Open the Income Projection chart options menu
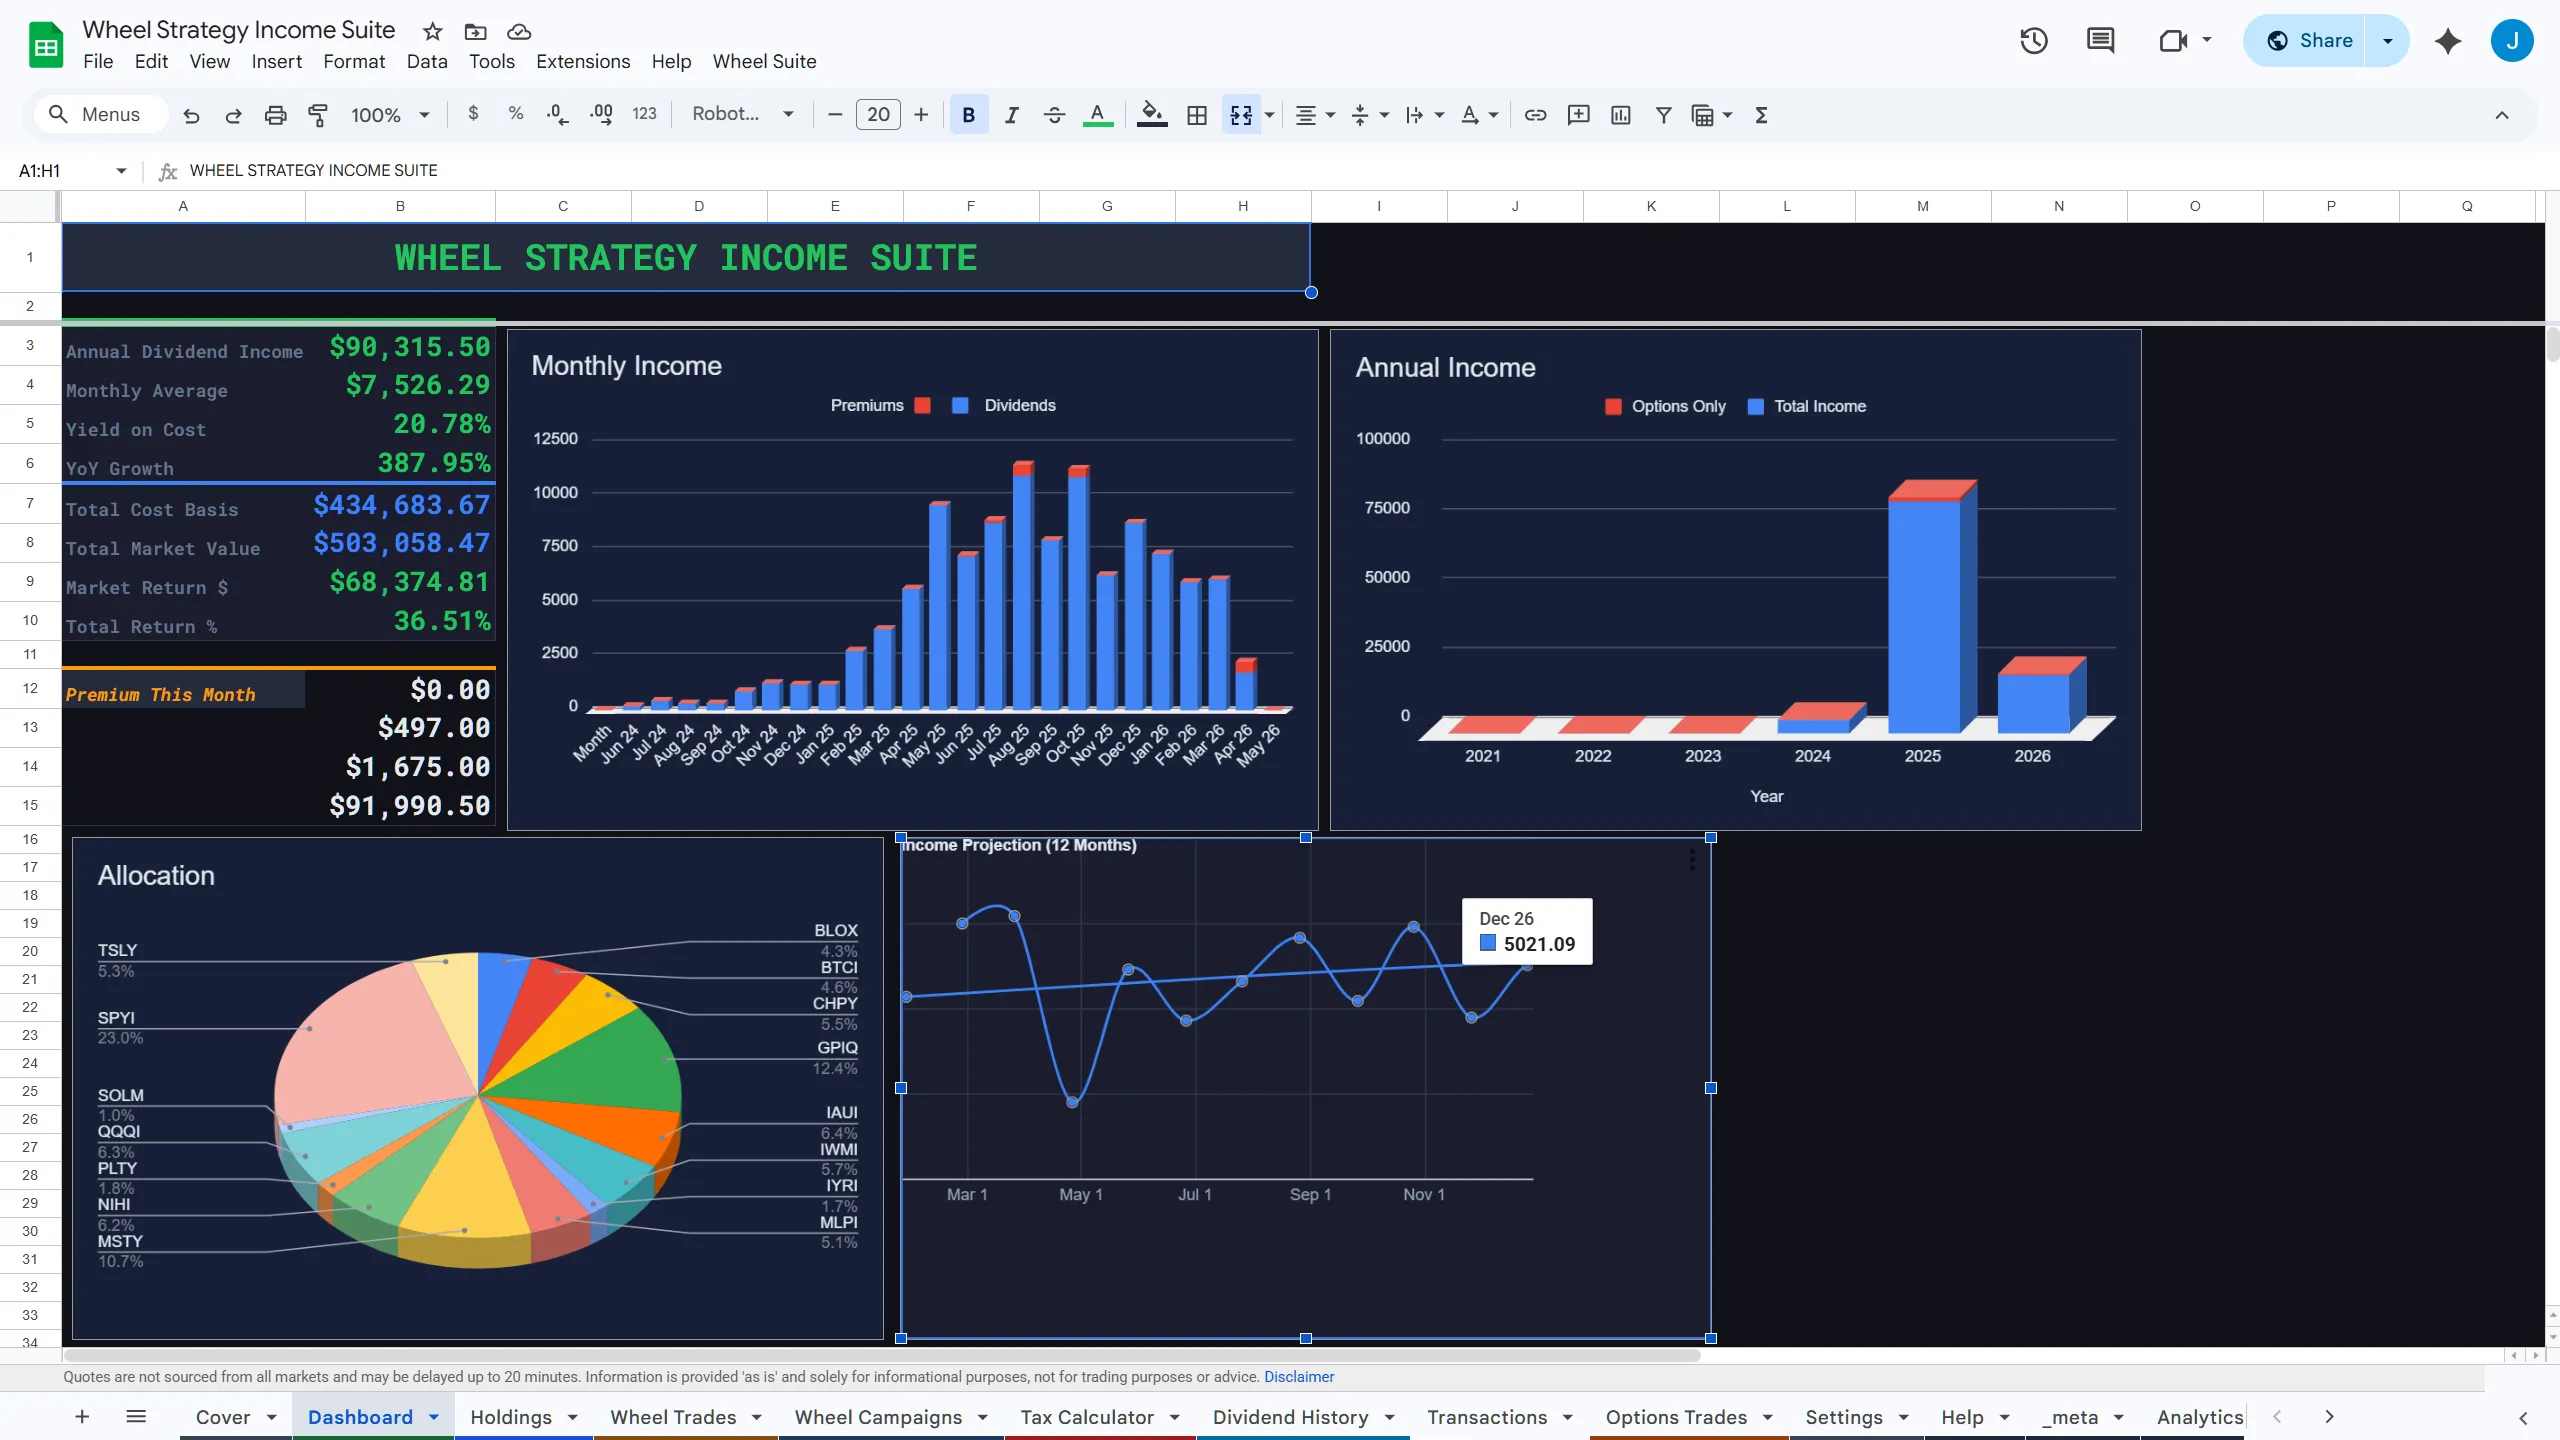Viewport: 2560px width, 1440px height. [1691, 859]
